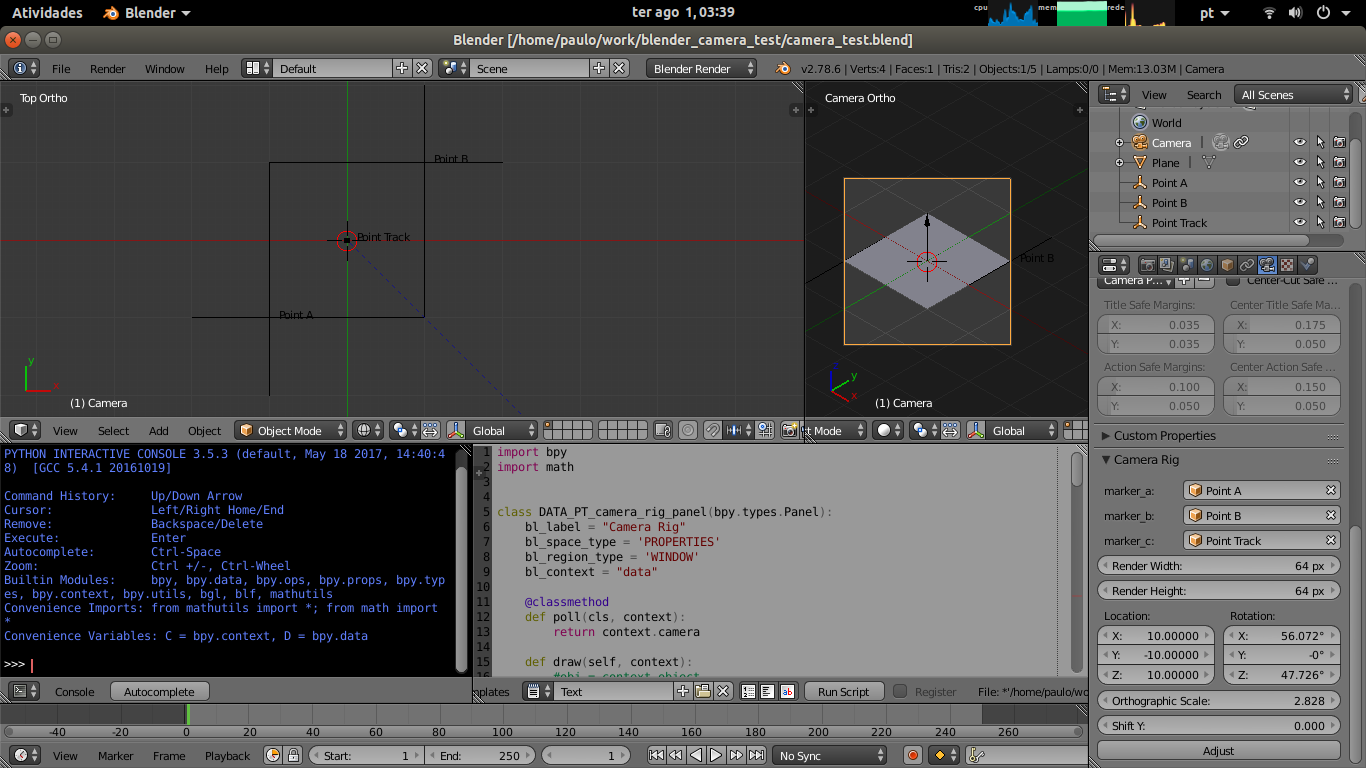Click the Run Script button

click(844, 691)
